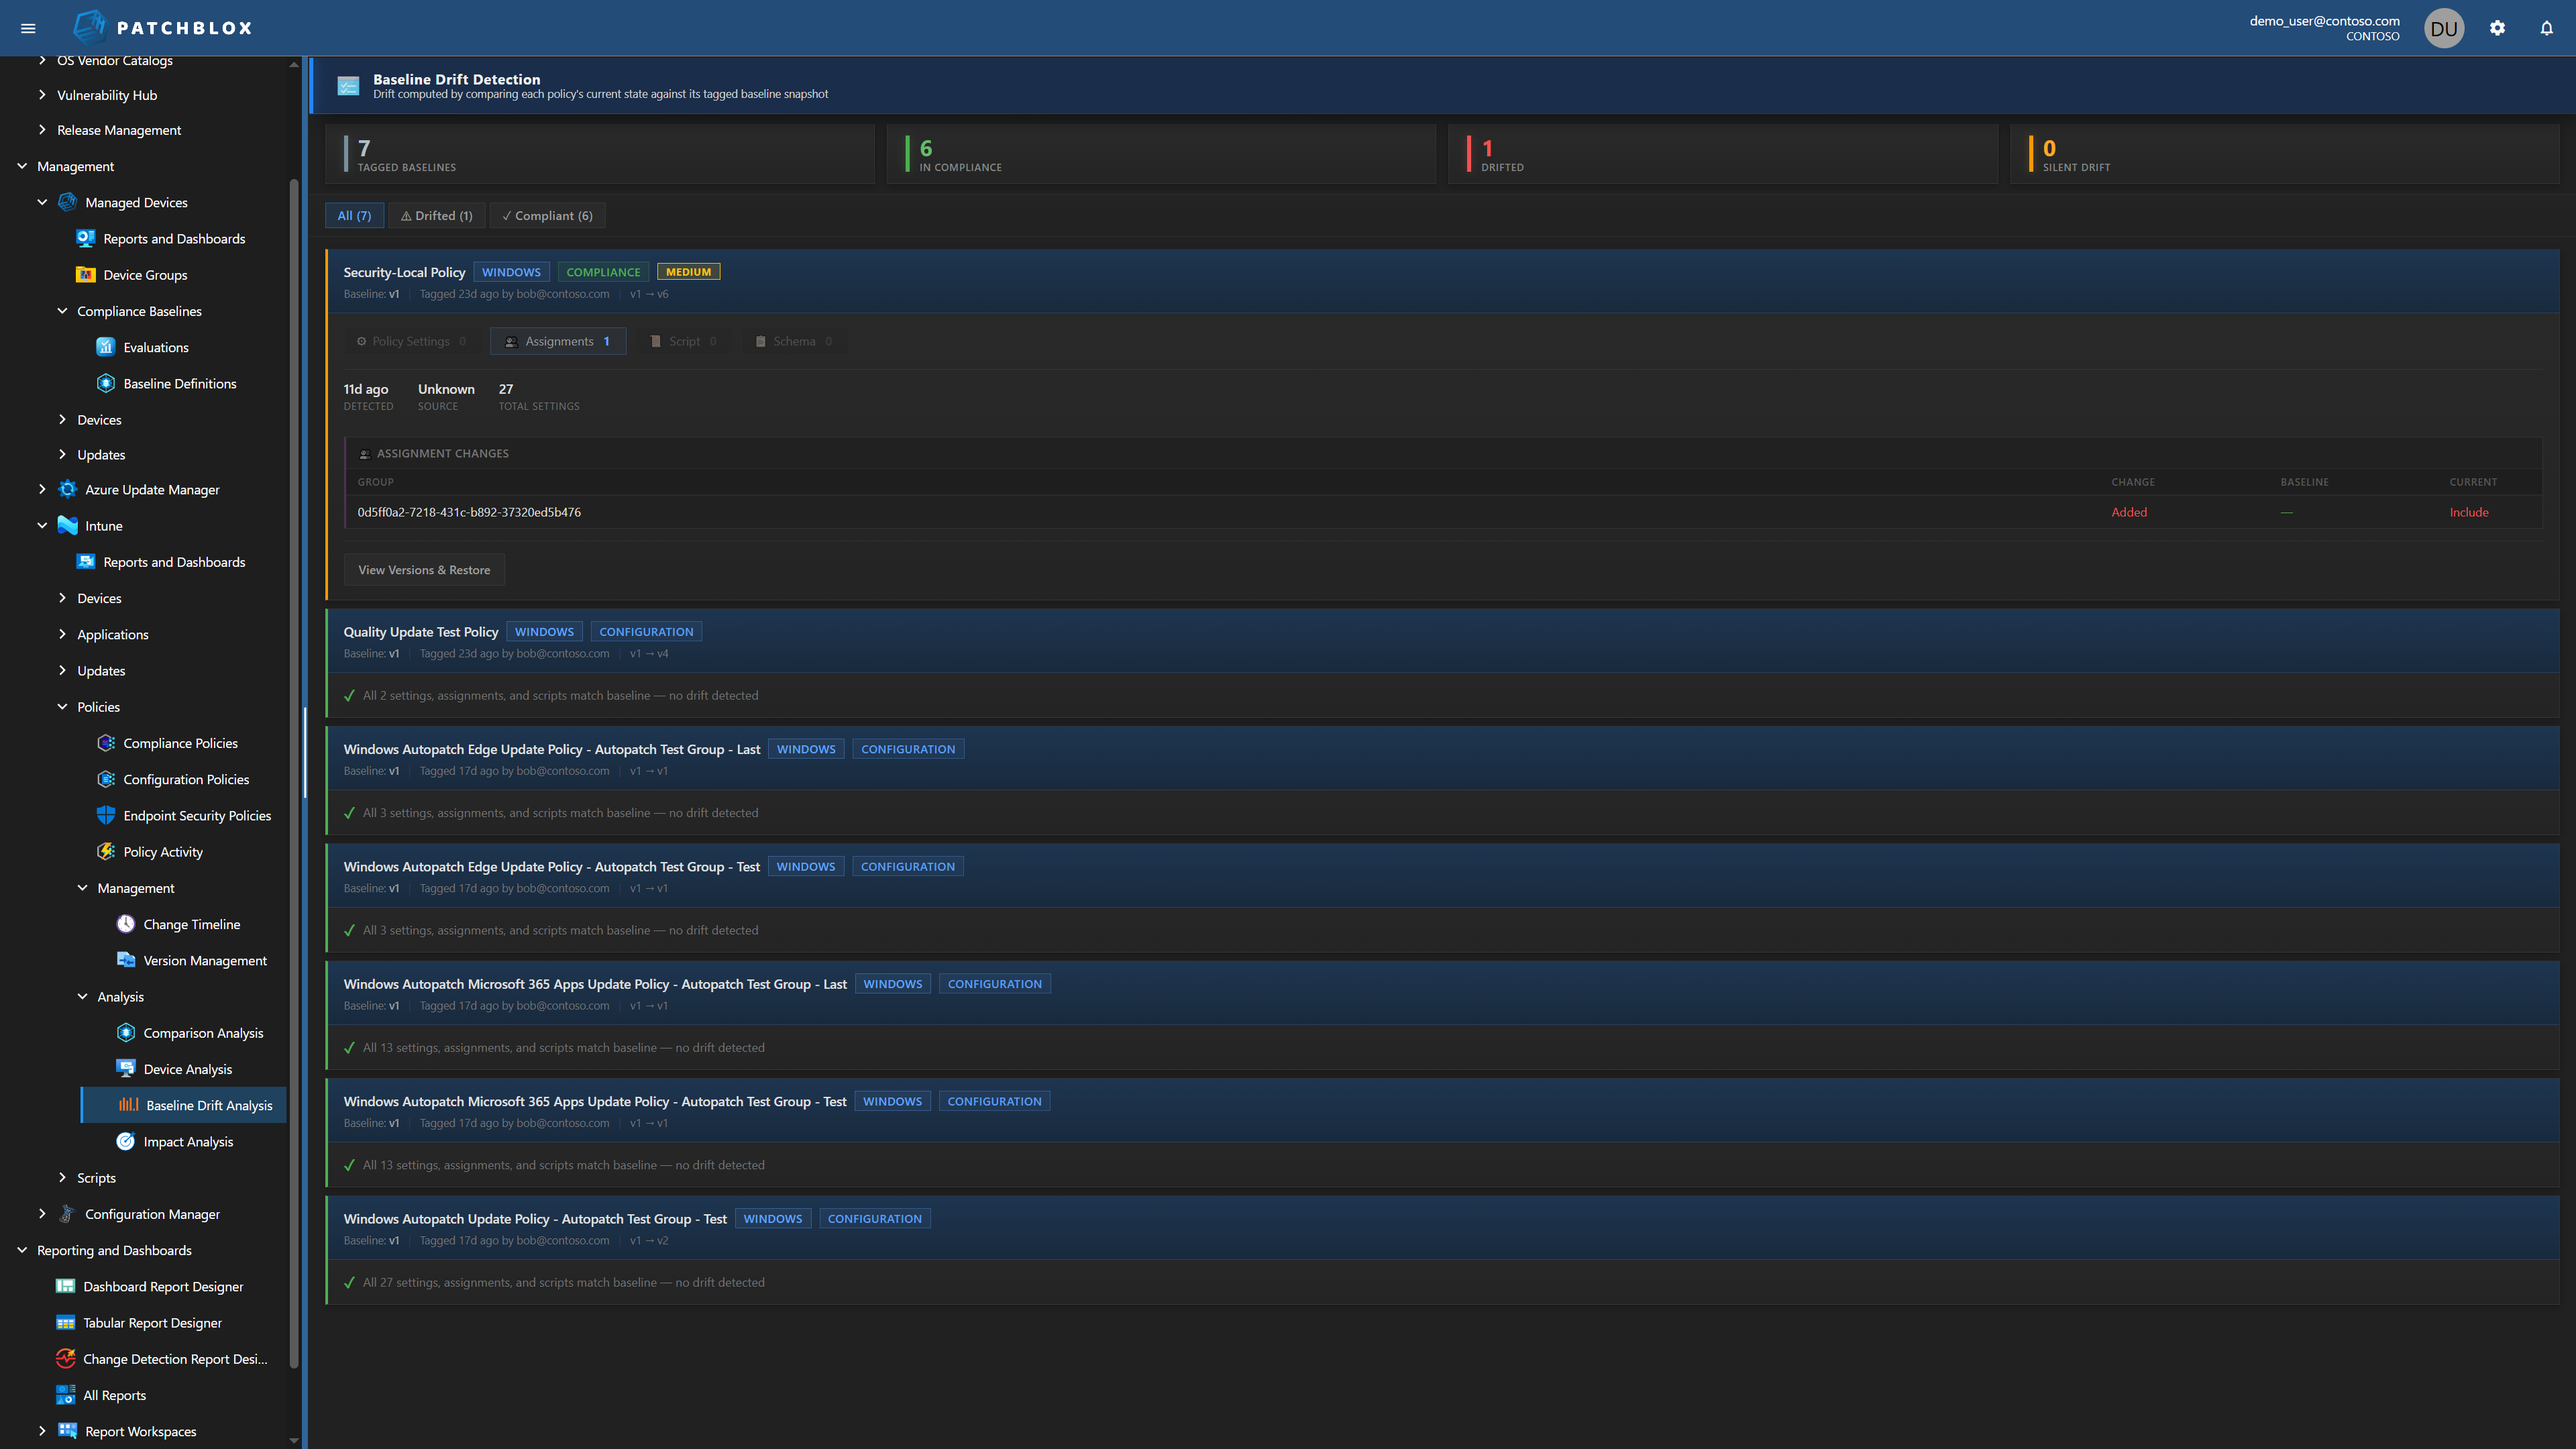
Task: Click the sidebar vertical scrollbar
Action: click(x=294, y=770)
